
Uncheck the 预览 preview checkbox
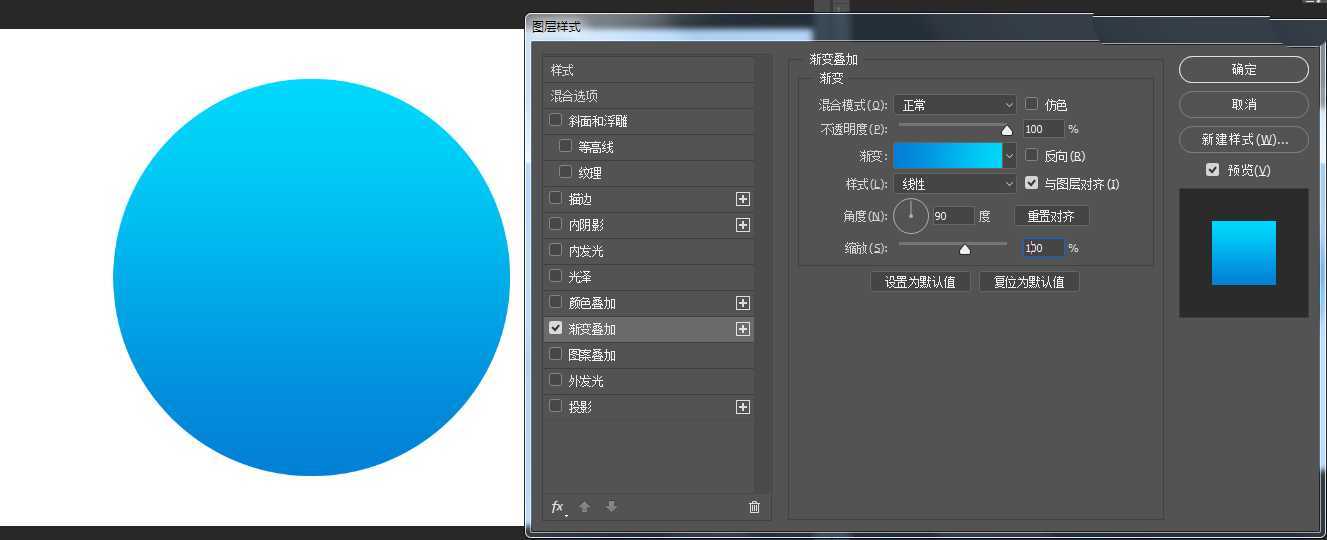coord(1212,170)
